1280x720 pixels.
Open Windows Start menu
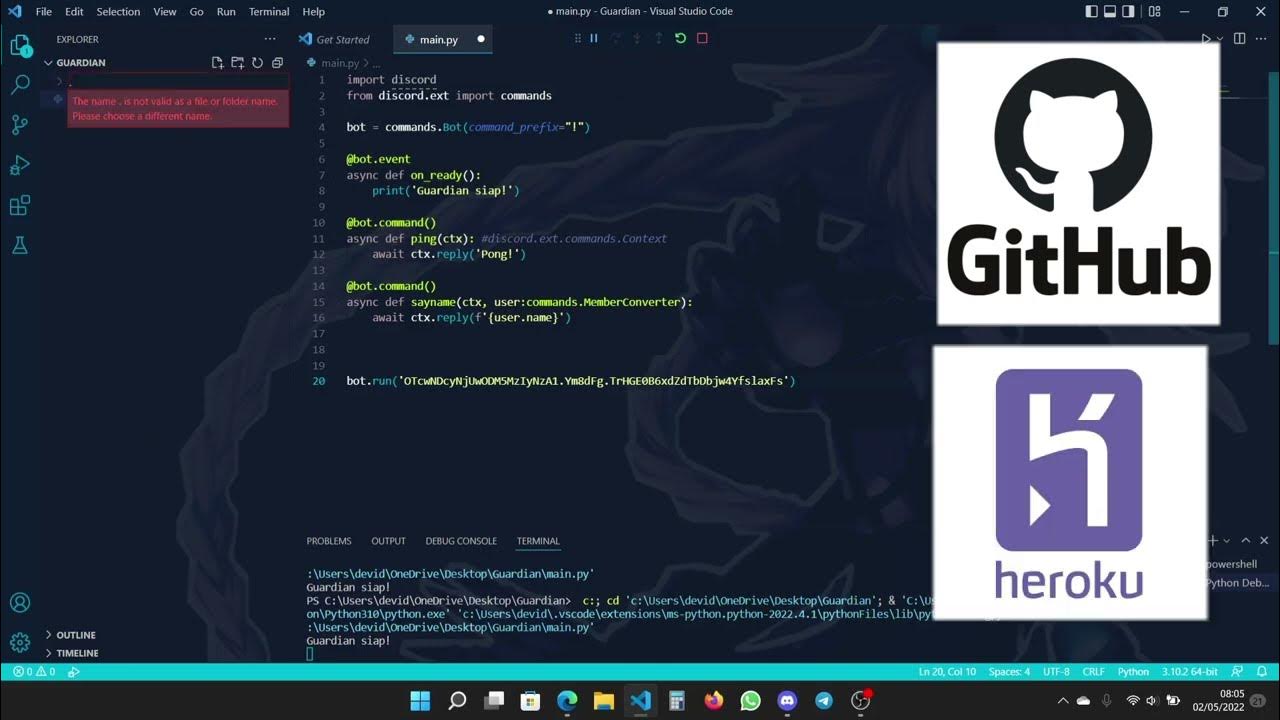coord(420,701)
